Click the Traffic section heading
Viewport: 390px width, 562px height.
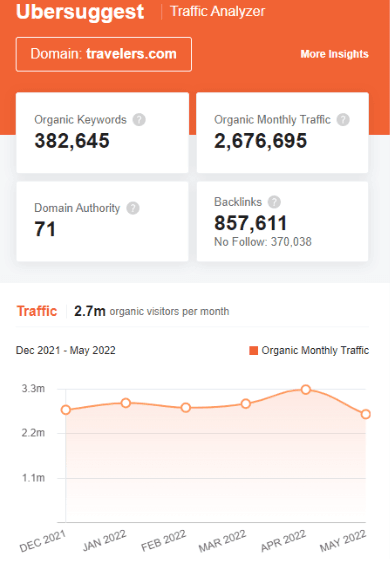click(x=37, y=311)
